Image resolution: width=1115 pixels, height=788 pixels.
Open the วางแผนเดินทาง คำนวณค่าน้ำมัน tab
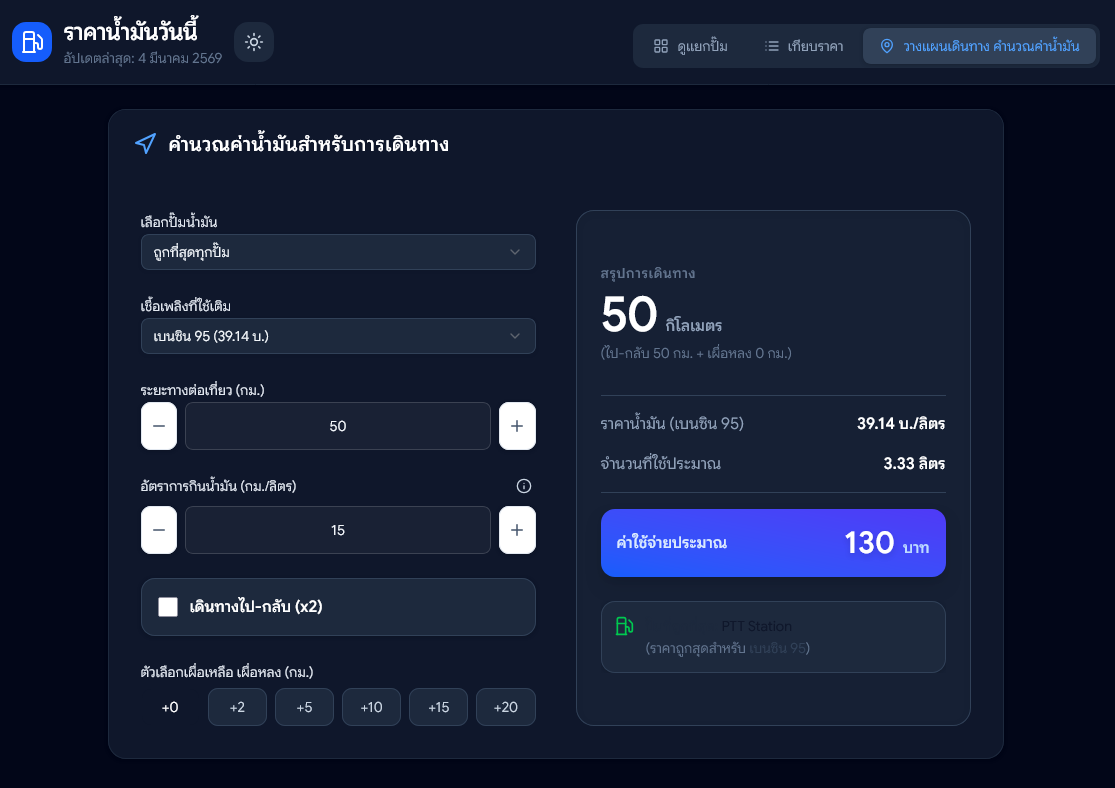pos(979,46)
